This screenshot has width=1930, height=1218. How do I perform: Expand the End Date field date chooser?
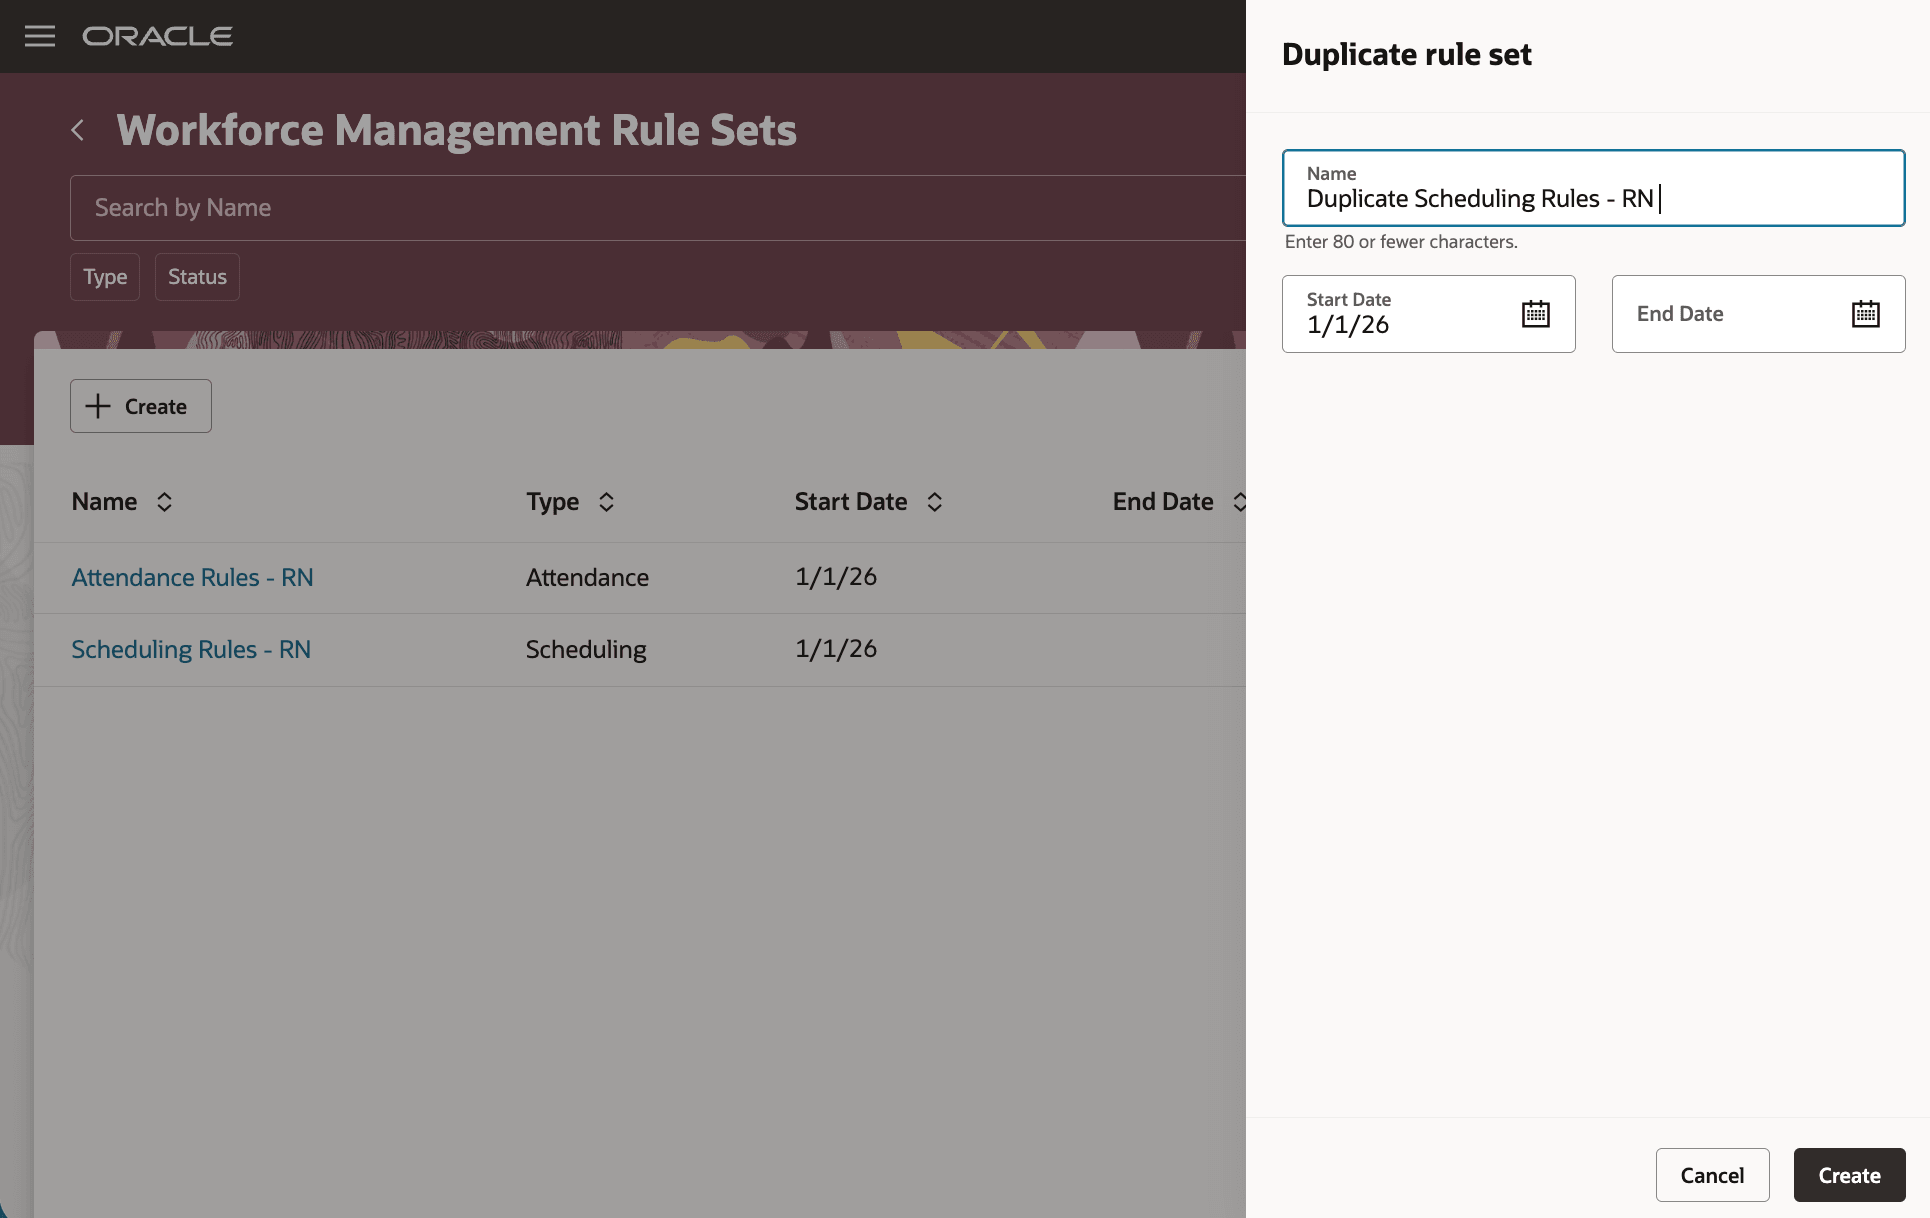1865,313
